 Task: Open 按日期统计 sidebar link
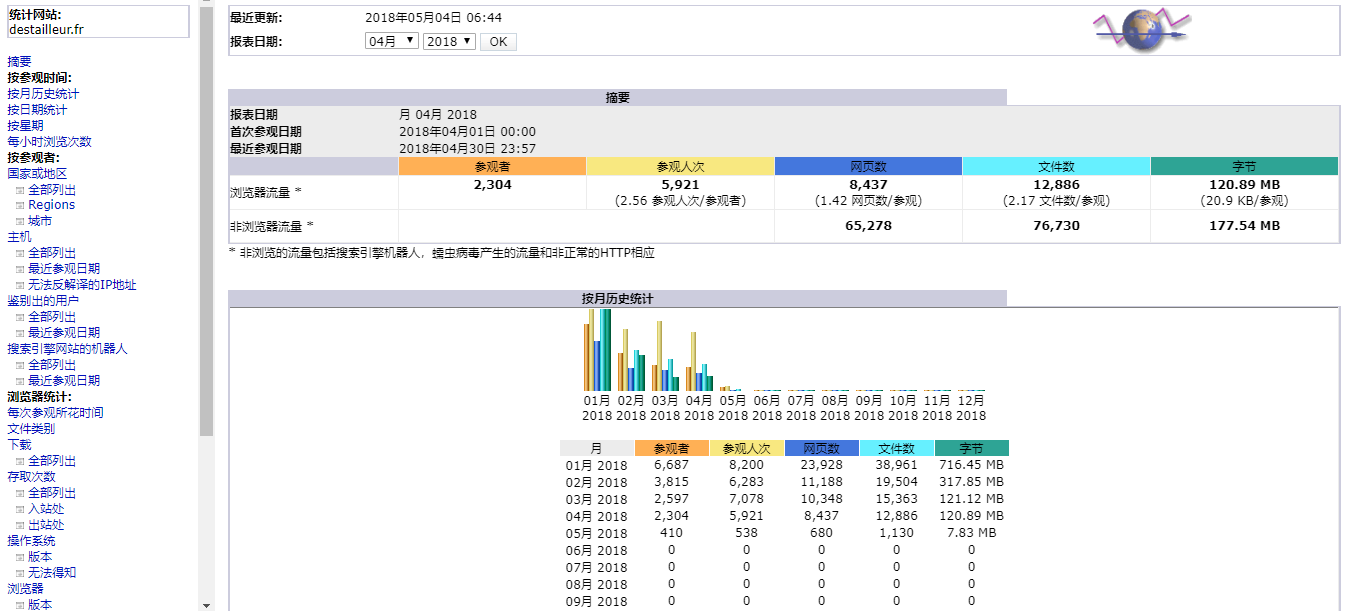click(x=37, y=110)
